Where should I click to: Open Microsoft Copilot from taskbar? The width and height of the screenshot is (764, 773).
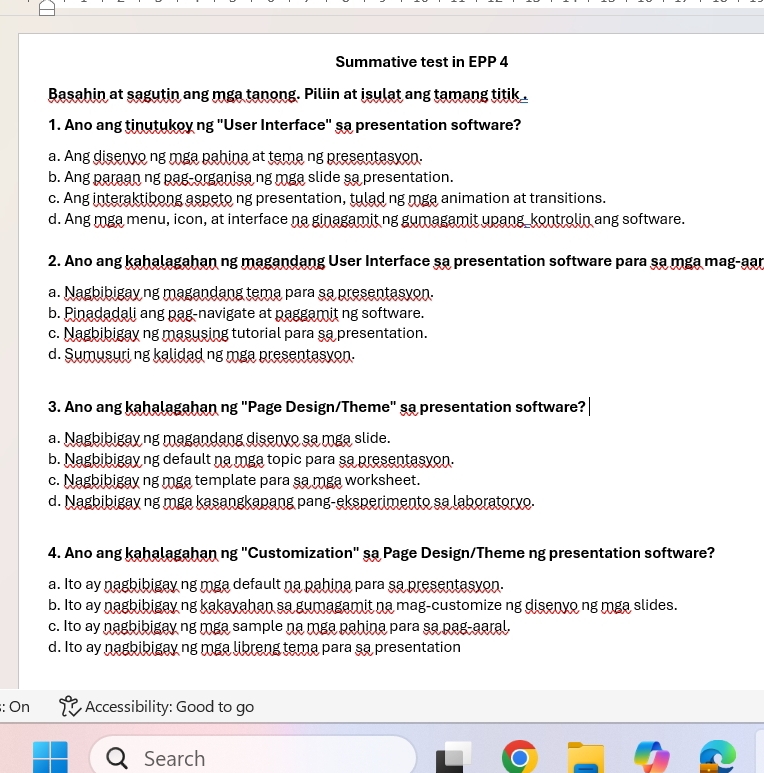(x=652, y=757)
